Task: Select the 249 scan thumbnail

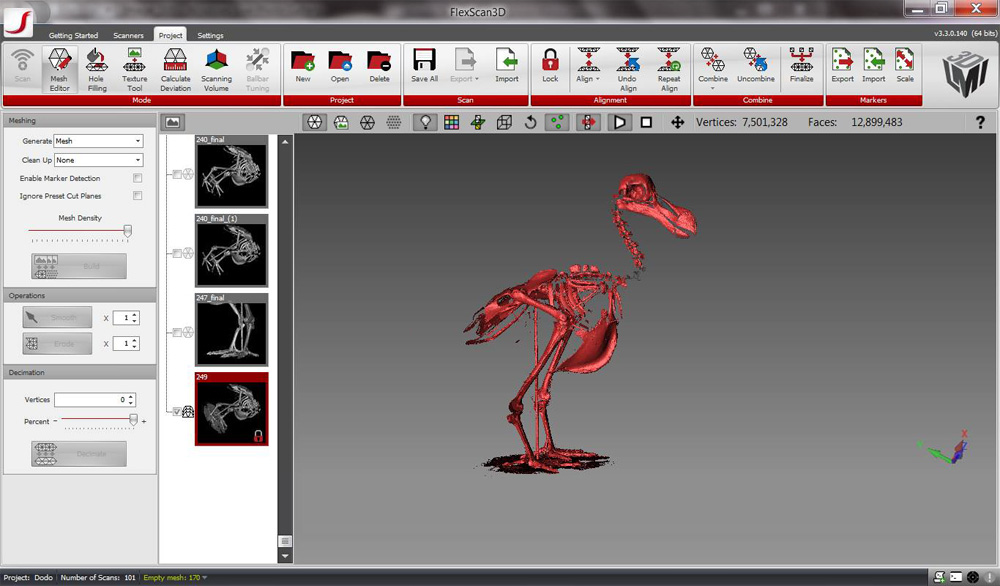Action: click(x=232, y=409)
